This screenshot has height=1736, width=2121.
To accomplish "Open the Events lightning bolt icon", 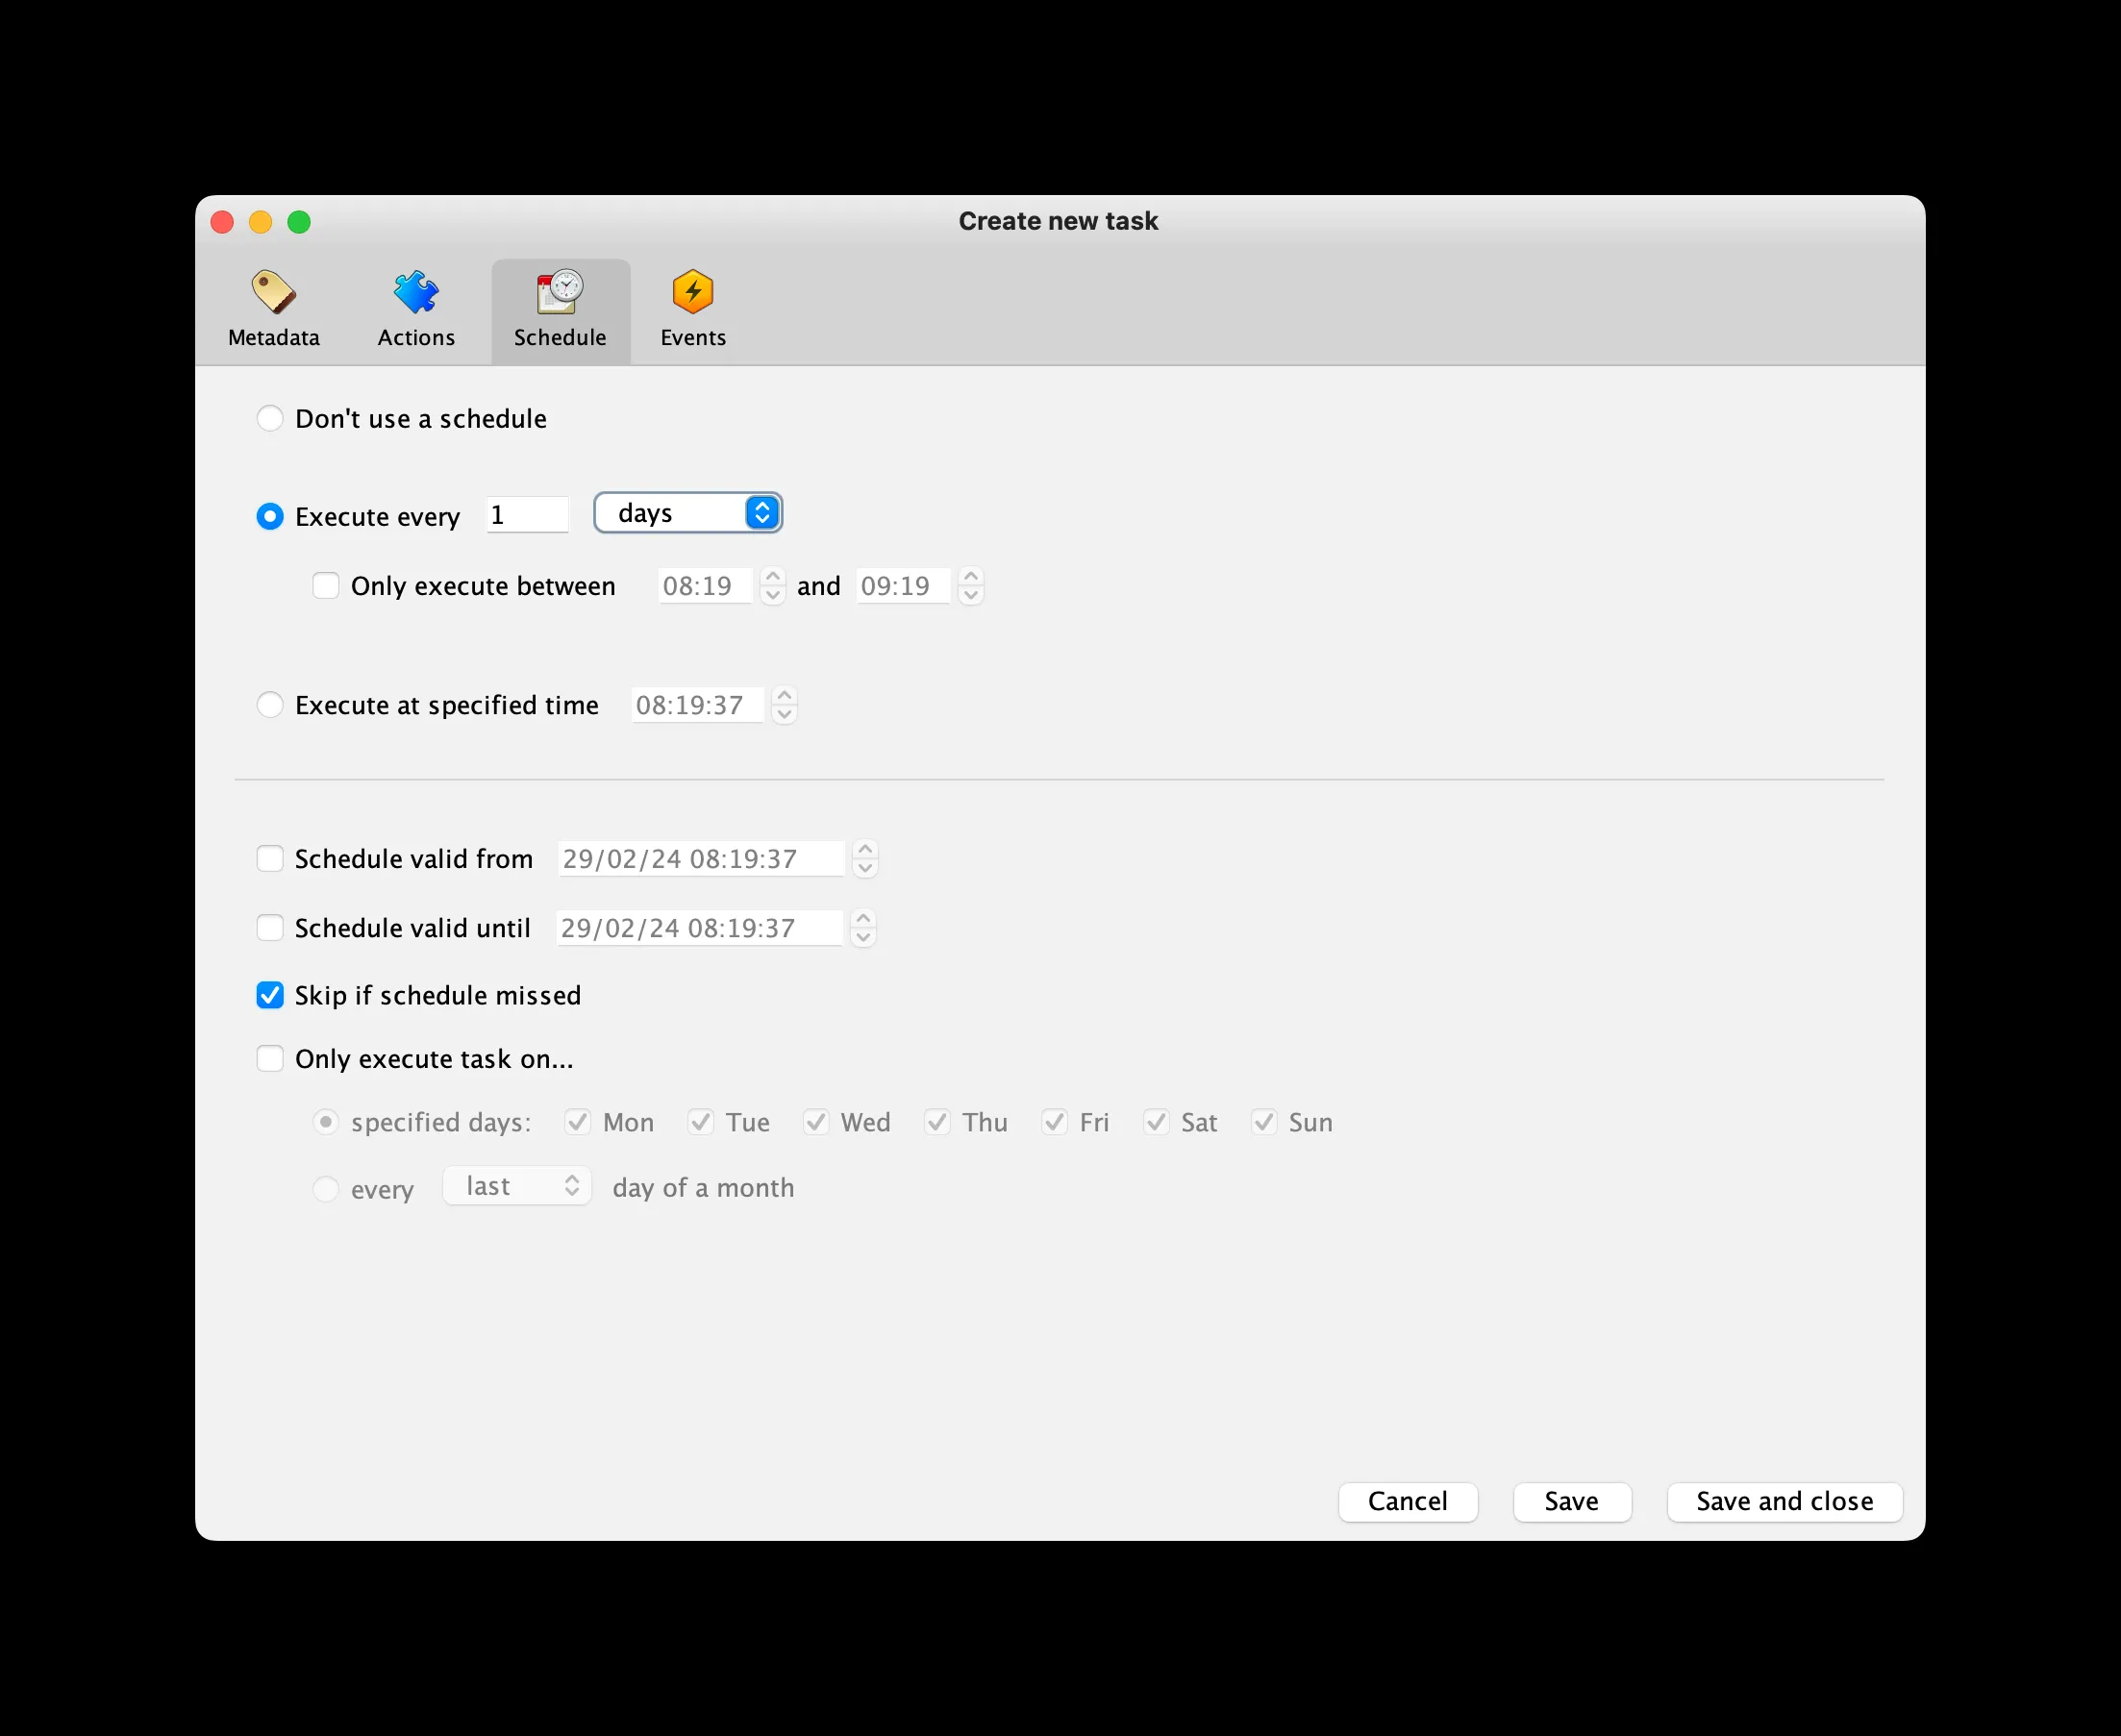I will tap(693, 292).
